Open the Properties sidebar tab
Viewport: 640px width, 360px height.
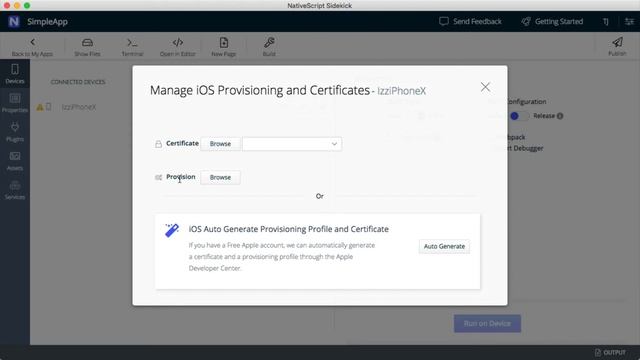(x=15, y=102)
